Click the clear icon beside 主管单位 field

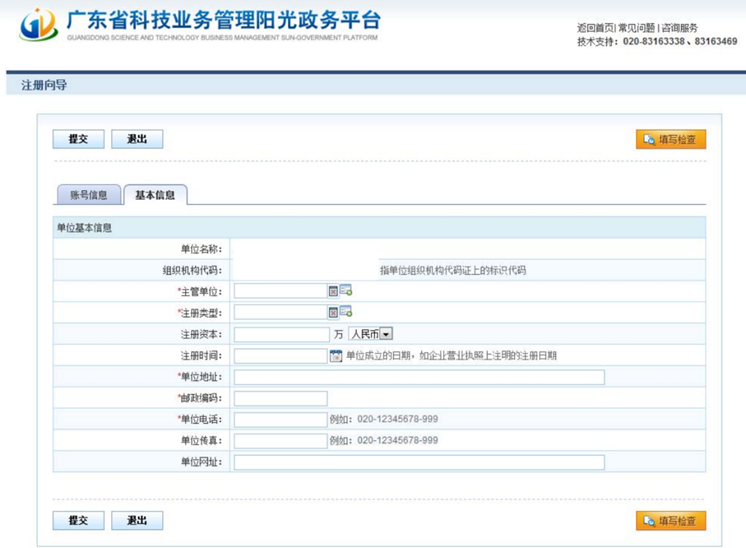(334, 291)
